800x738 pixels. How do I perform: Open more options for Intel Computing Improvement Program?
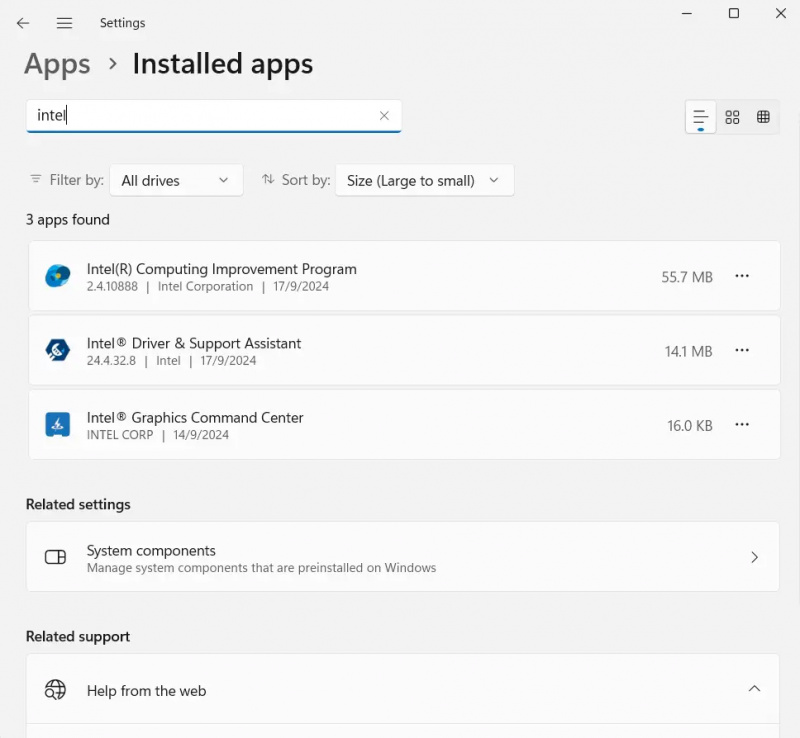pos(742,276)
